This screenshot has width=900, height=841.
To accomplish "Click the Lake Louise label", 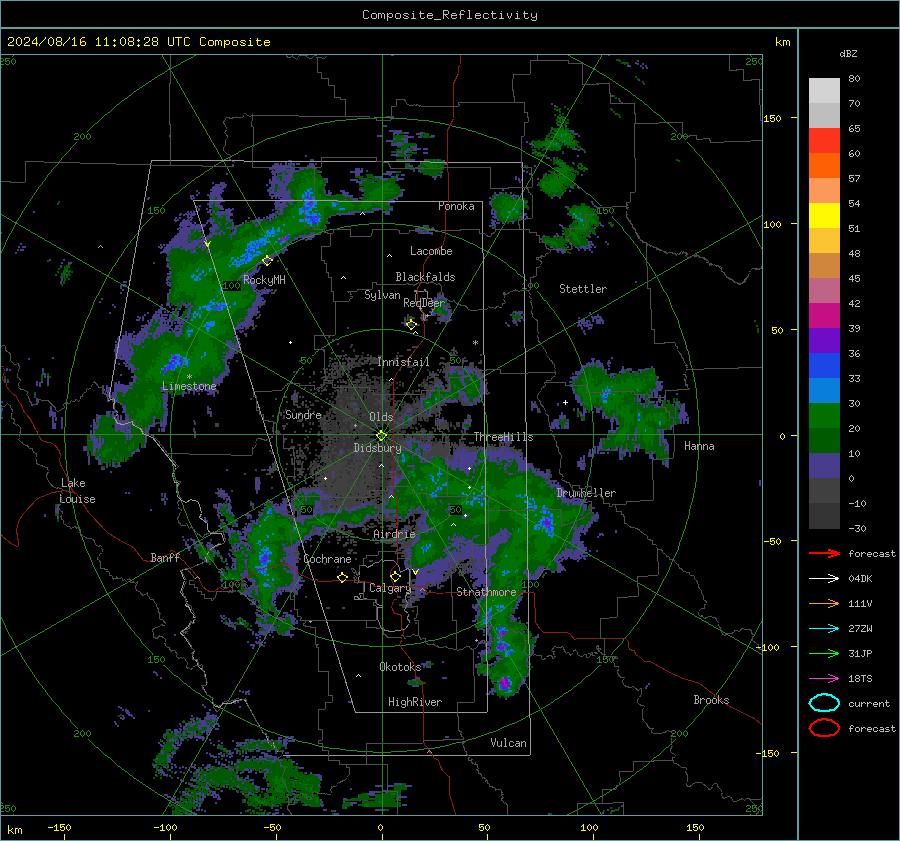I will click(77, 491).
